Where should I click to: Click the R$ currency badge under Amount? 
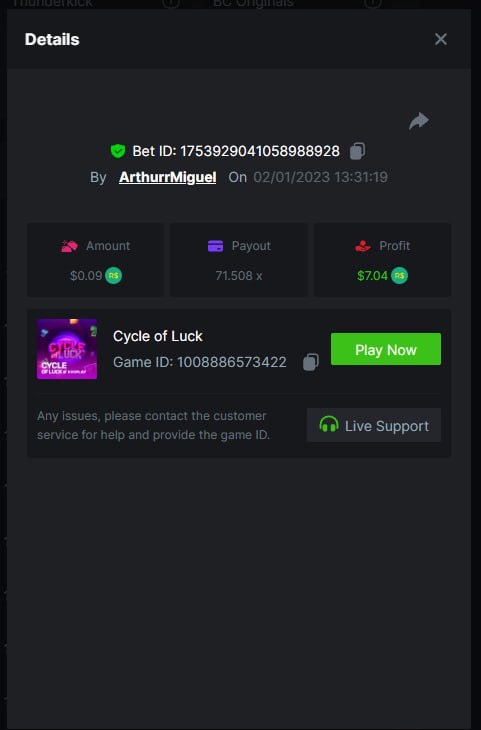pyautogui.click(x=114, y=276)
